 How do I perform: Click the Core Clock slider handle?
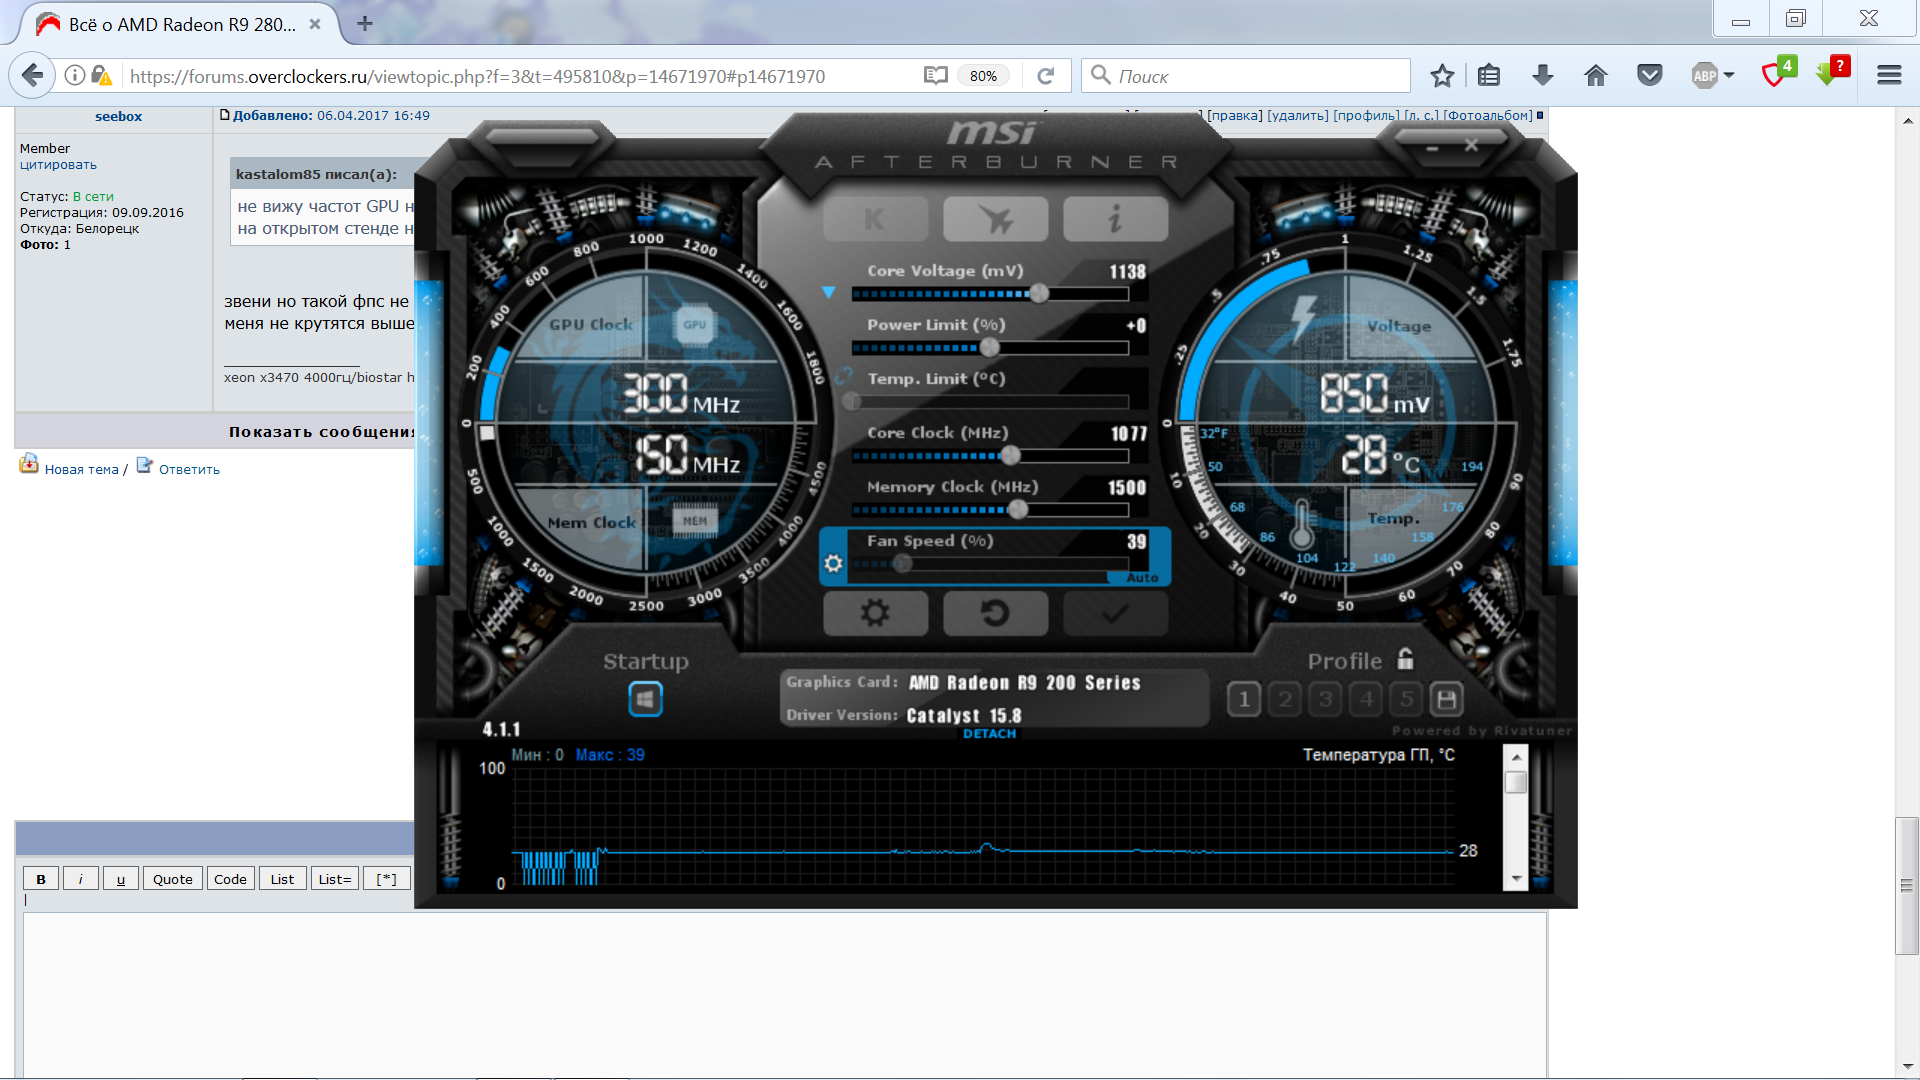point(1011,456)
